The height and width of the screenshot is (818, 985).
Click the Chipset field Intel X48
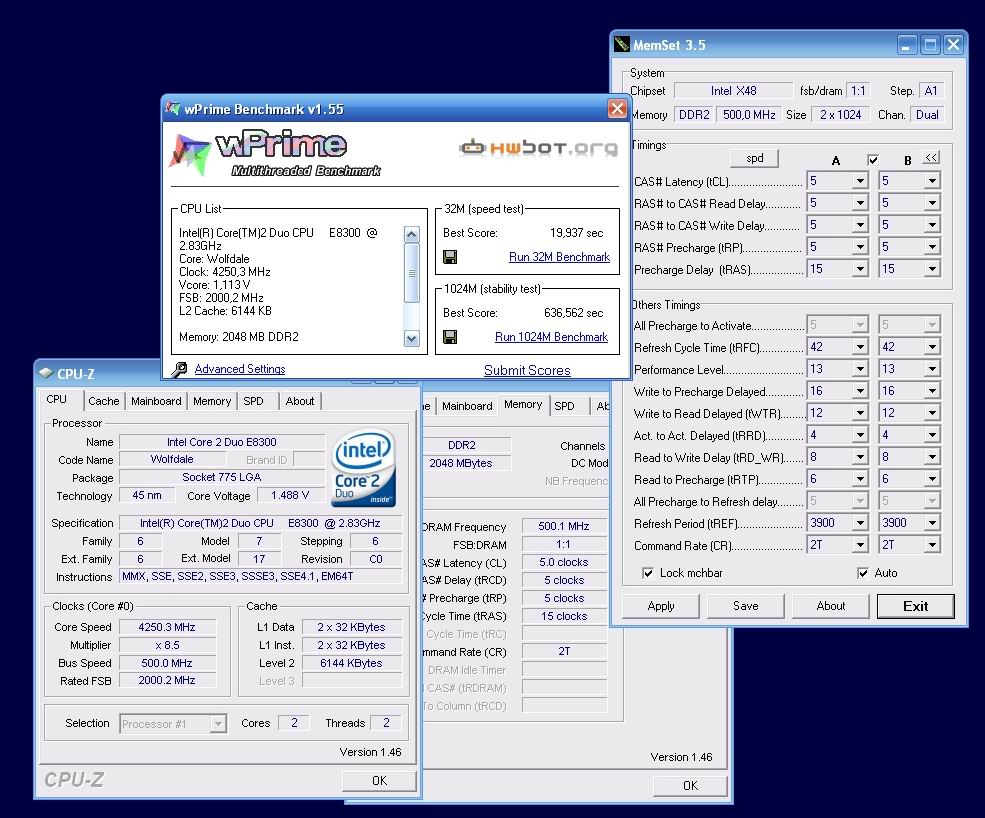[733, 90]
